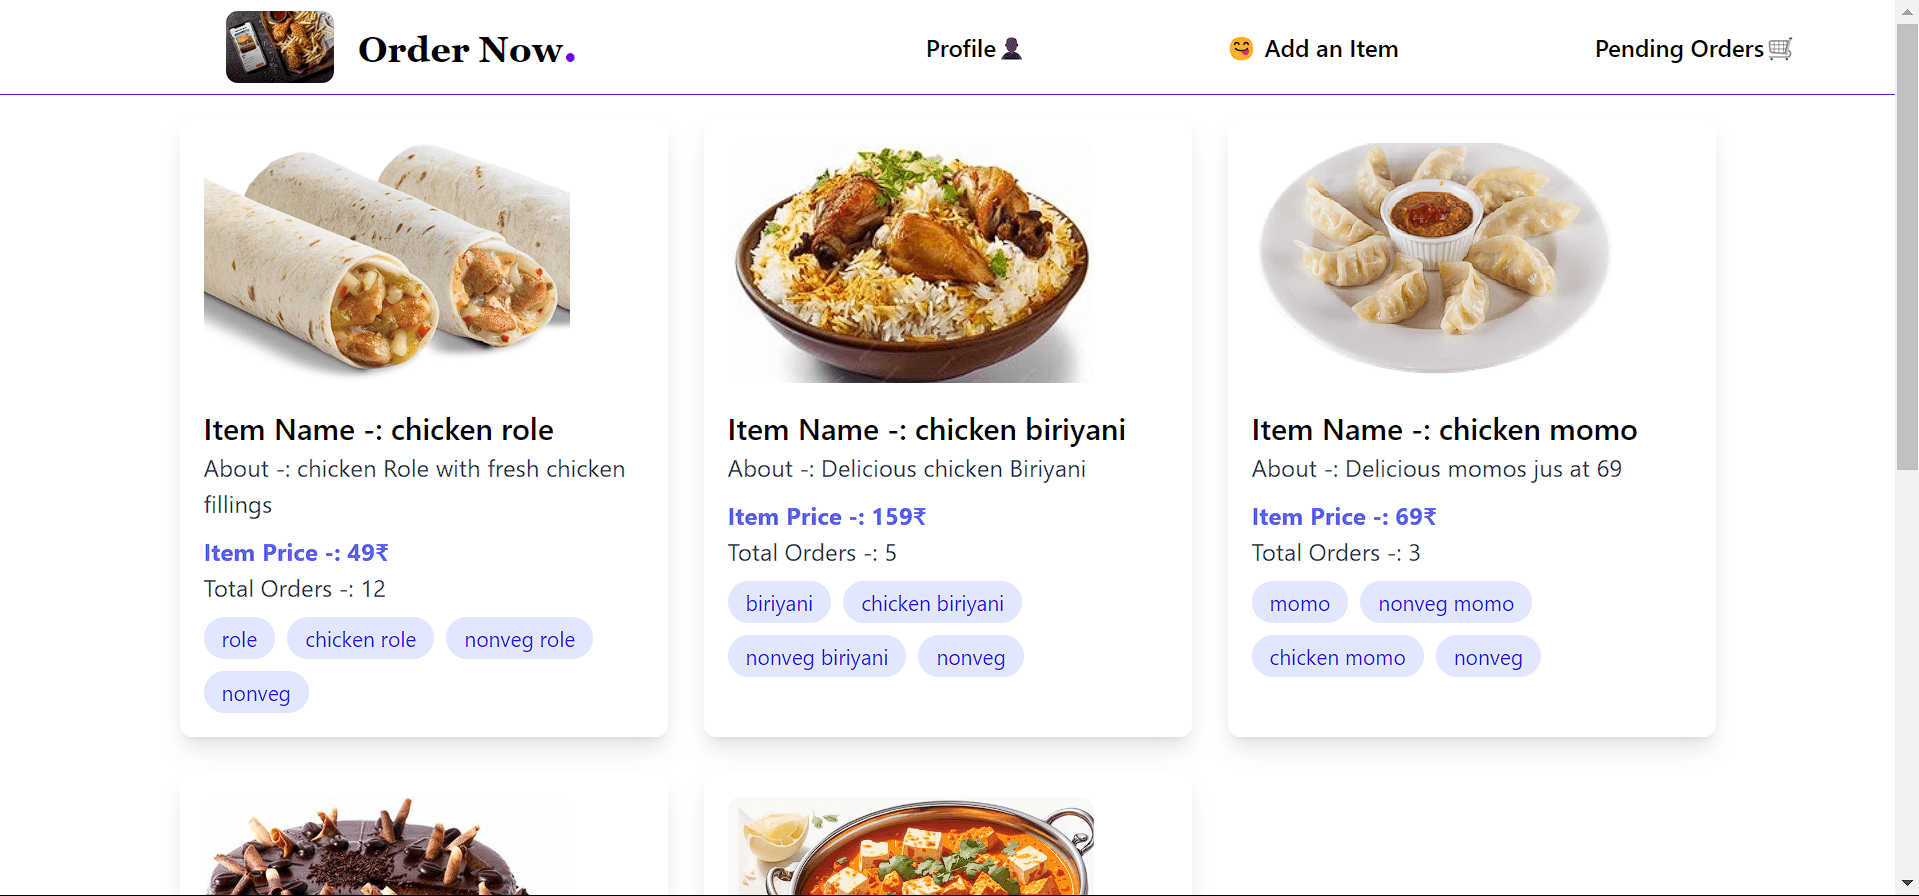The image size is (1919, 896).
Task: Click the "Item Name -: chicken momo" heading
Action: 1444,430
